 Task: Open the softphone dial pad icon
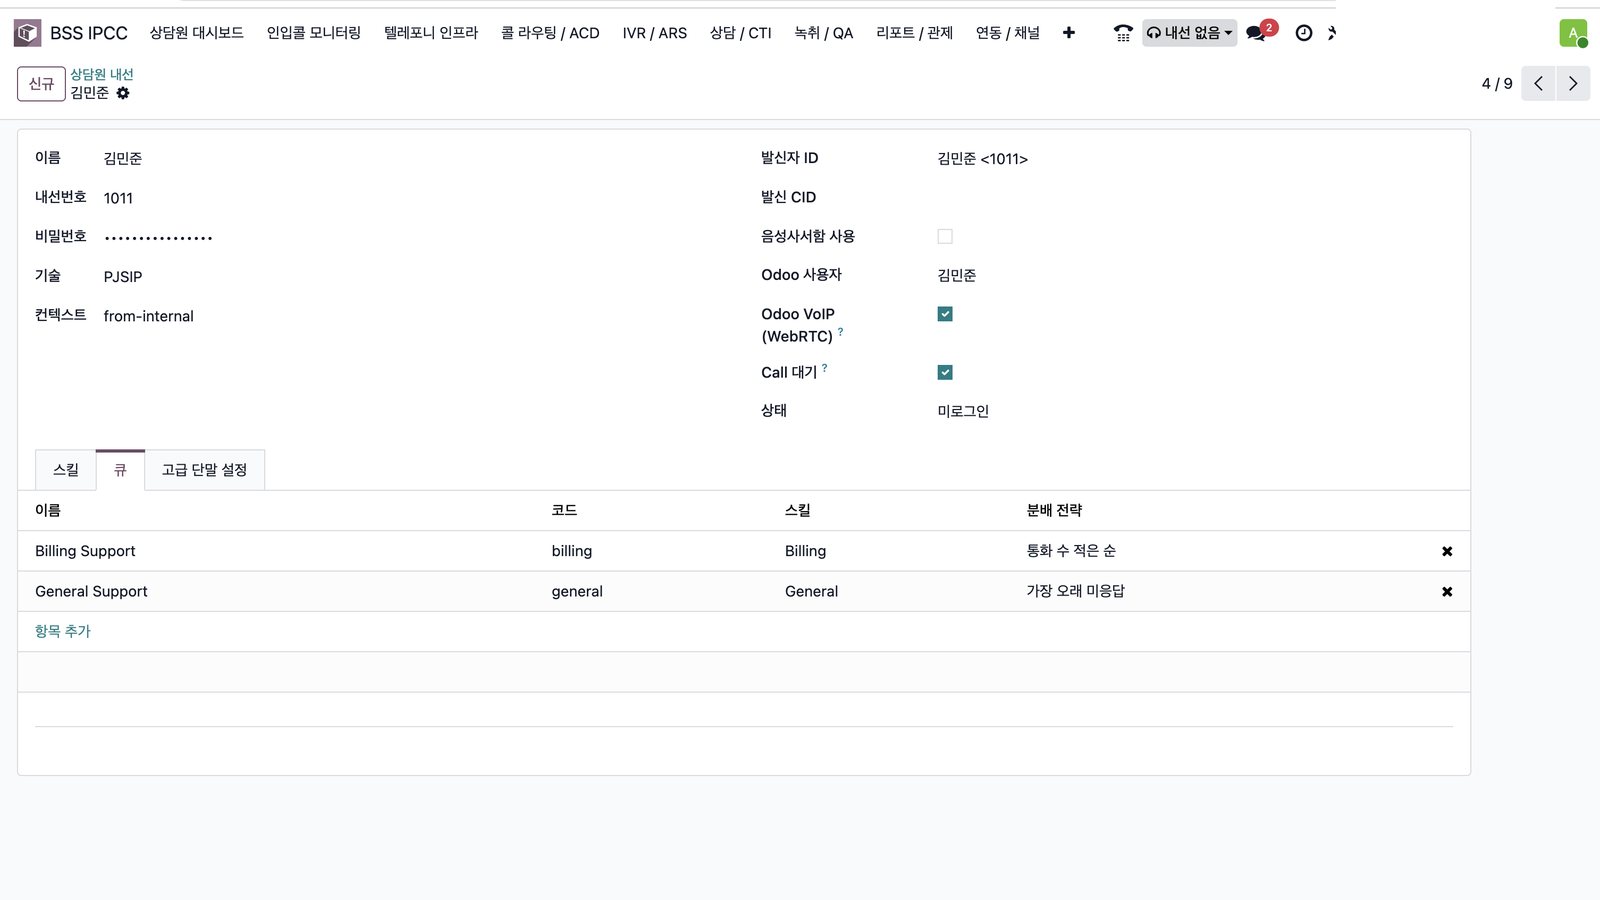click(x=1123, y=33)
